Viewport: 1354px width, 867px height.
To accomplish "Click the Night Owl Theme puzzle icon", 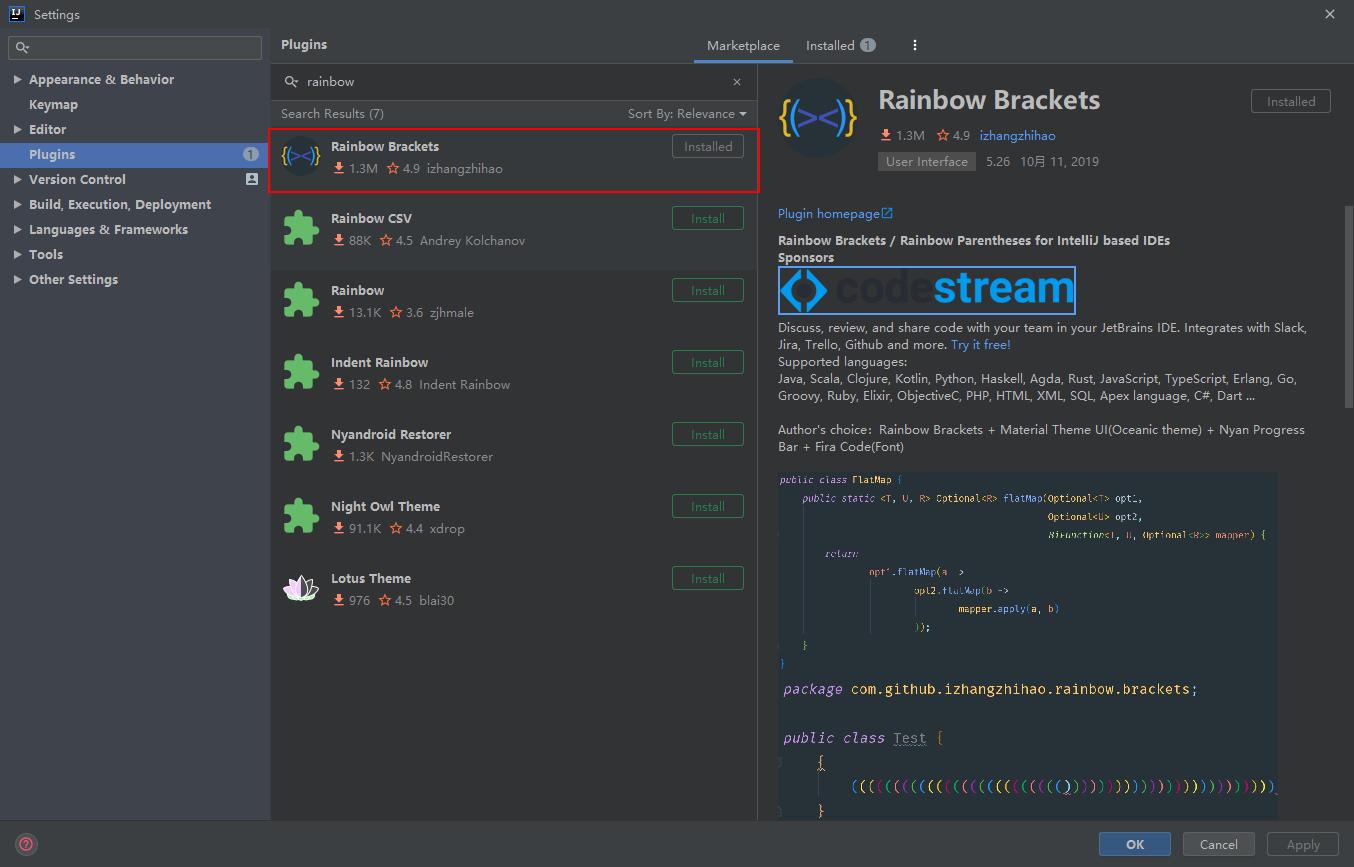I will [300, 517].
